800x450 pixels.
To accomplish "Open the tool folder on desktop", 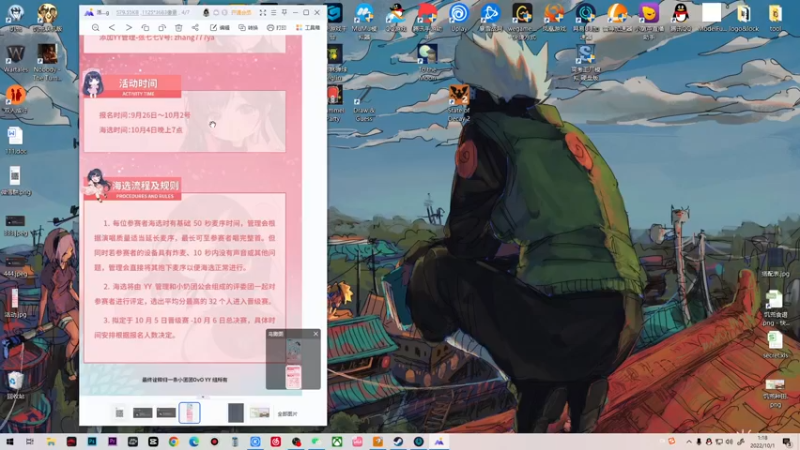I will point(776,16).
